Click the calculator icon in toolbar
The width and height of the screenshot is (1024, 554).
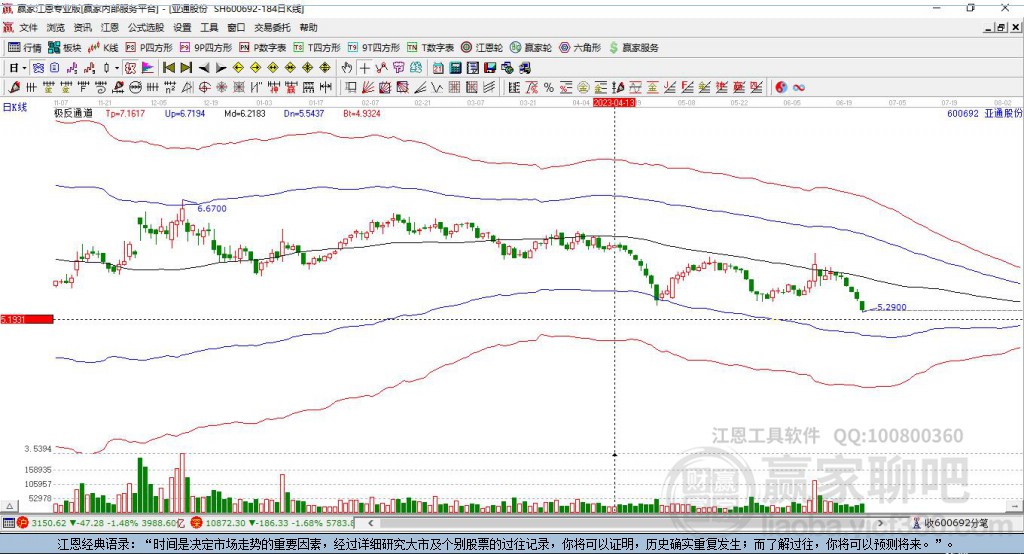click(x=456, y=68)
